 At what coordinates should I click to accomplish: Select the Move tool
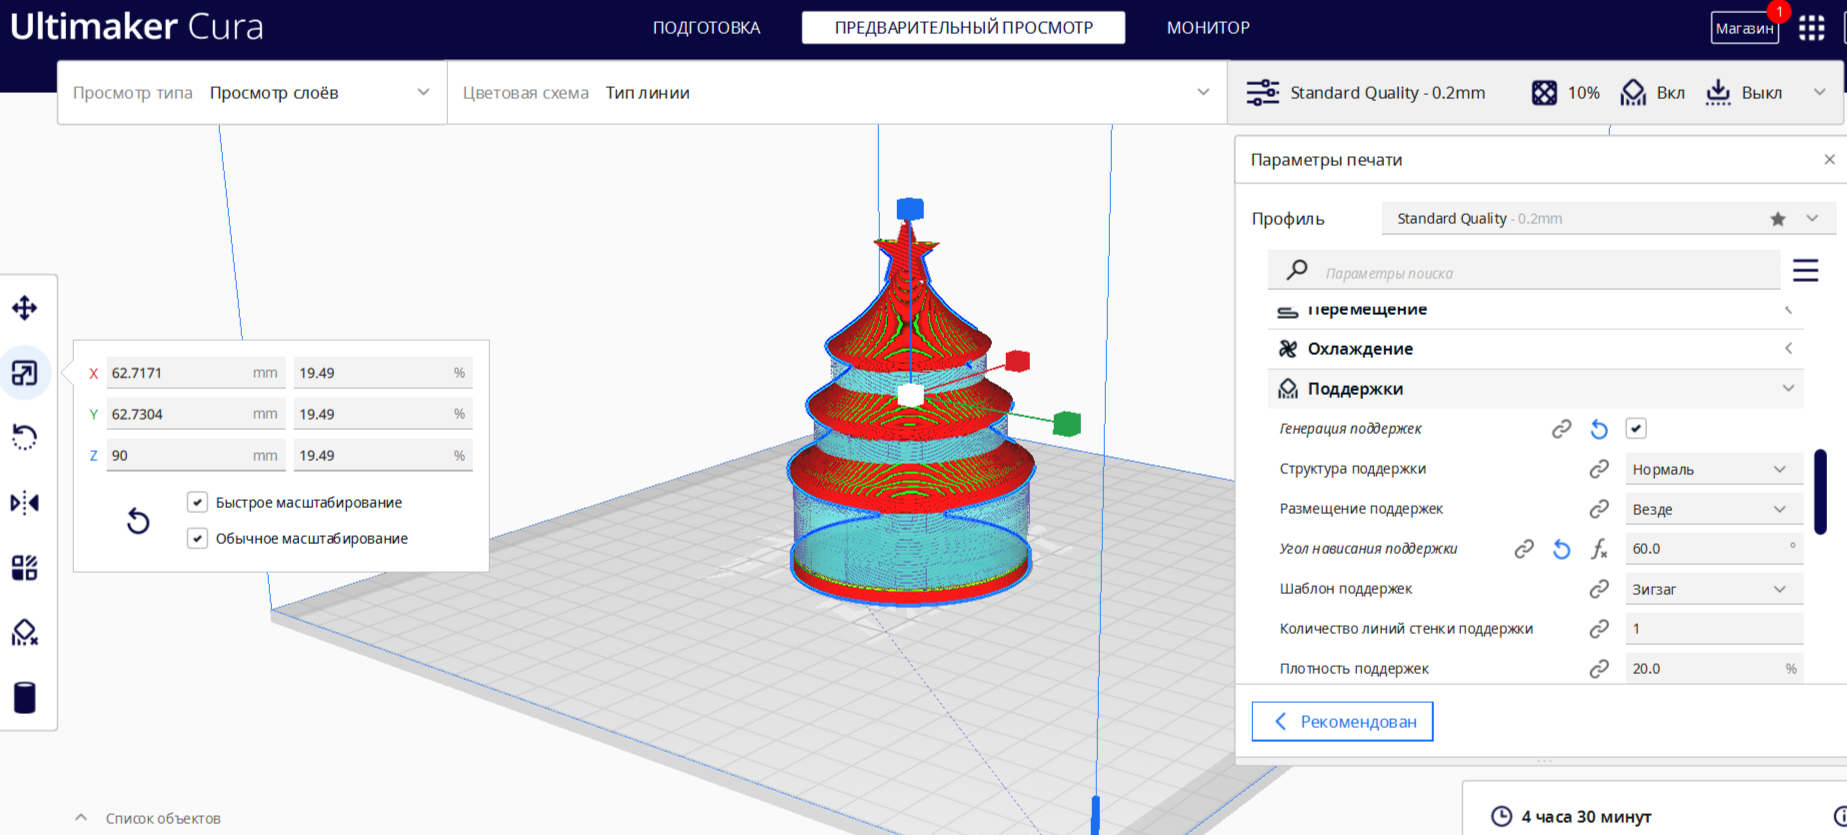coord(25,308)
